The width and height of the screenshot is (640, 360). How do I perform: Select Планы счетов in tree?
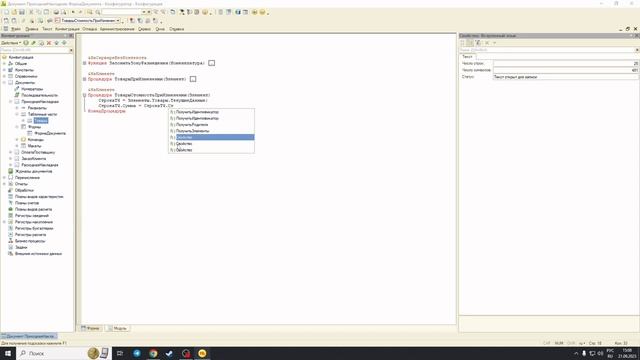27,203
